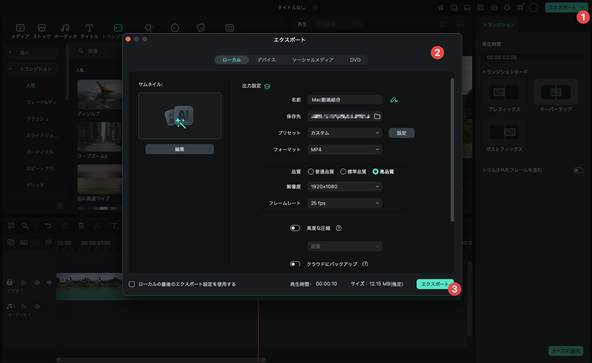This screenshot has height=363, width=592.
Task: Select the 標準品質 quality radio button
Action: 343,171
